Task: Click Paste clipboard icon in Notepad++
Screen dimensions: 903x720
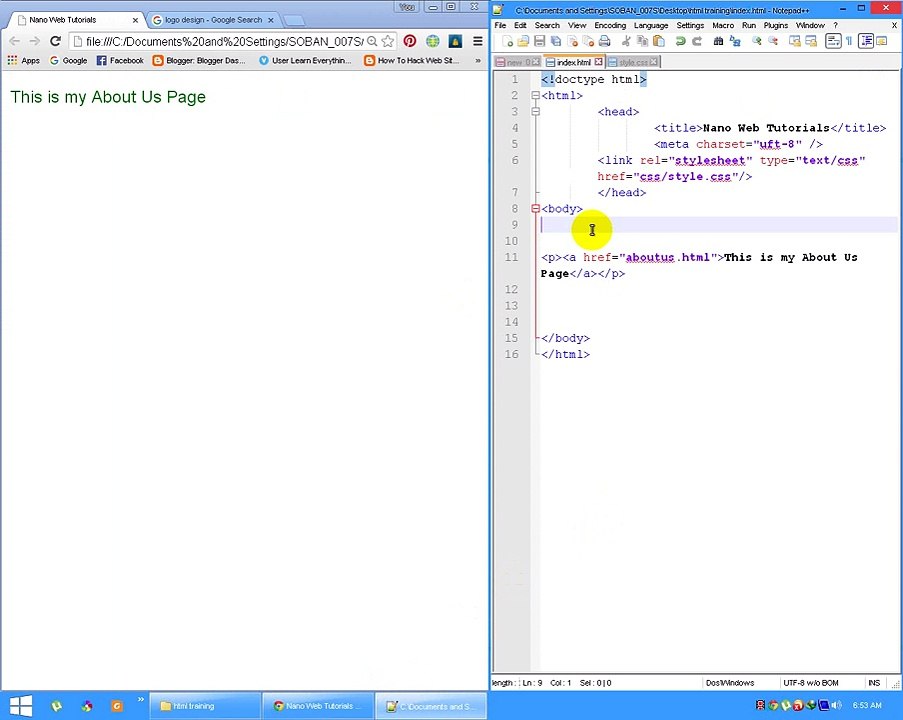Action: click(x=659, y=41)
